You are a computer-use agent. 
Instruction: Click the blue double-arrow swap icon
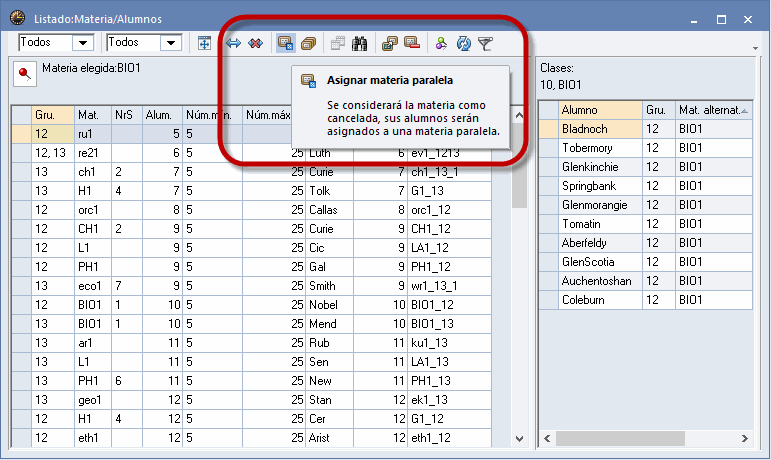pos(233,43)
